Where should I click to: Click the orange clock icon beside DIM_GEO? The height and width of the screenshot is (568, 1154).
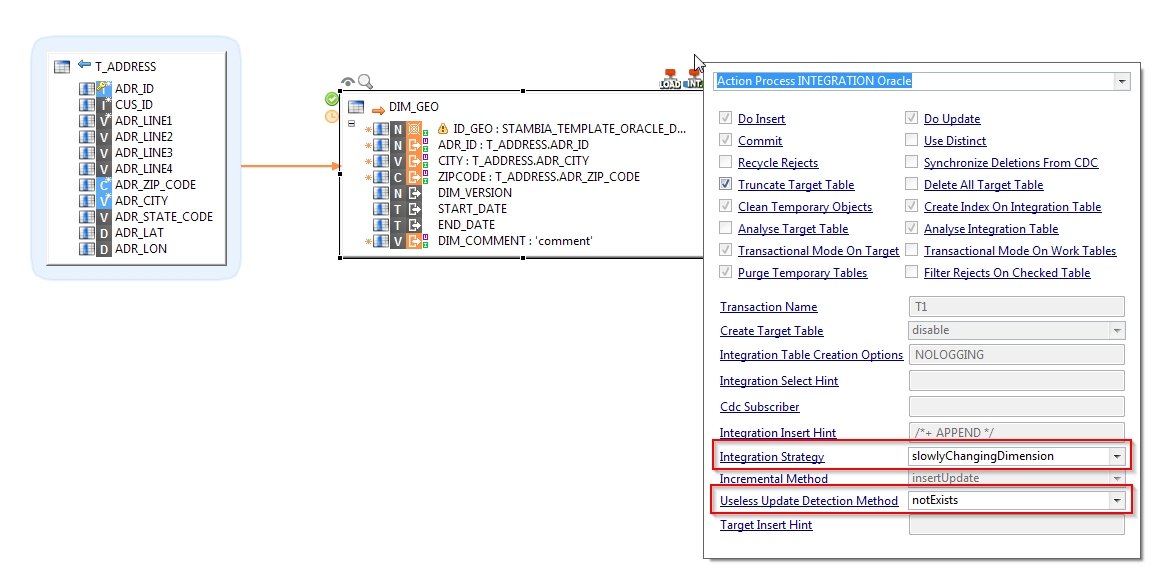[x=331, y=116]
